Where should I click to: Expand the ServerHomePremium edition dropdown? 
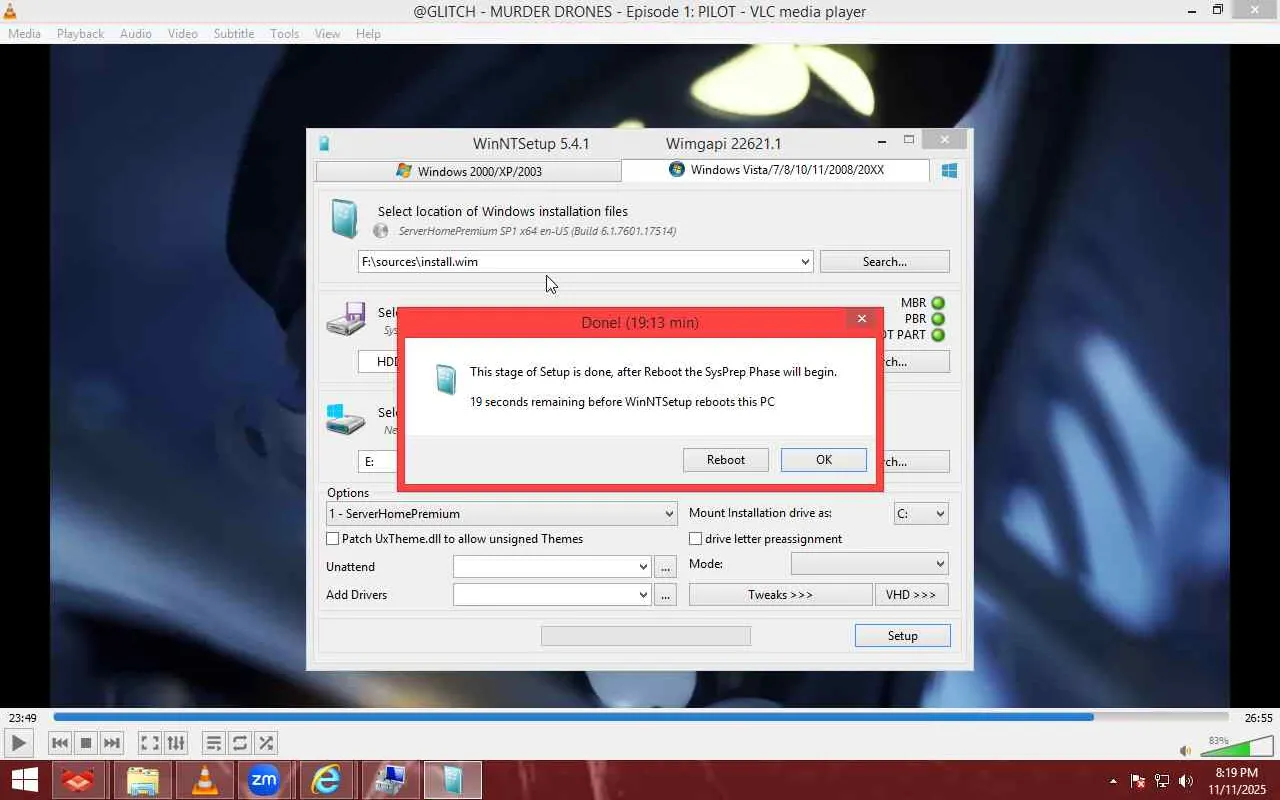coord(670,514)
